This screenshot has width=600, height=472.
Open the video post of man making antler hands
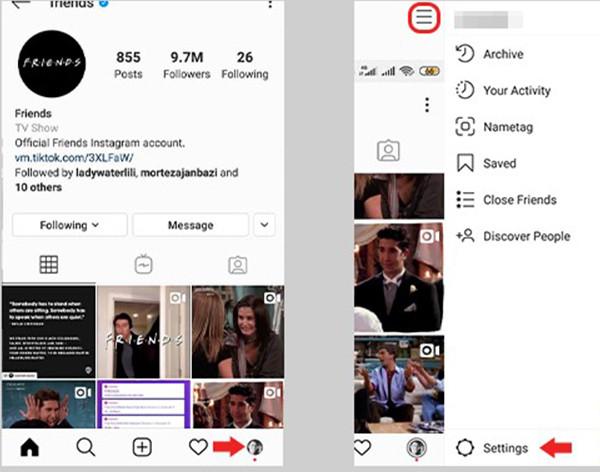point(49,404)
